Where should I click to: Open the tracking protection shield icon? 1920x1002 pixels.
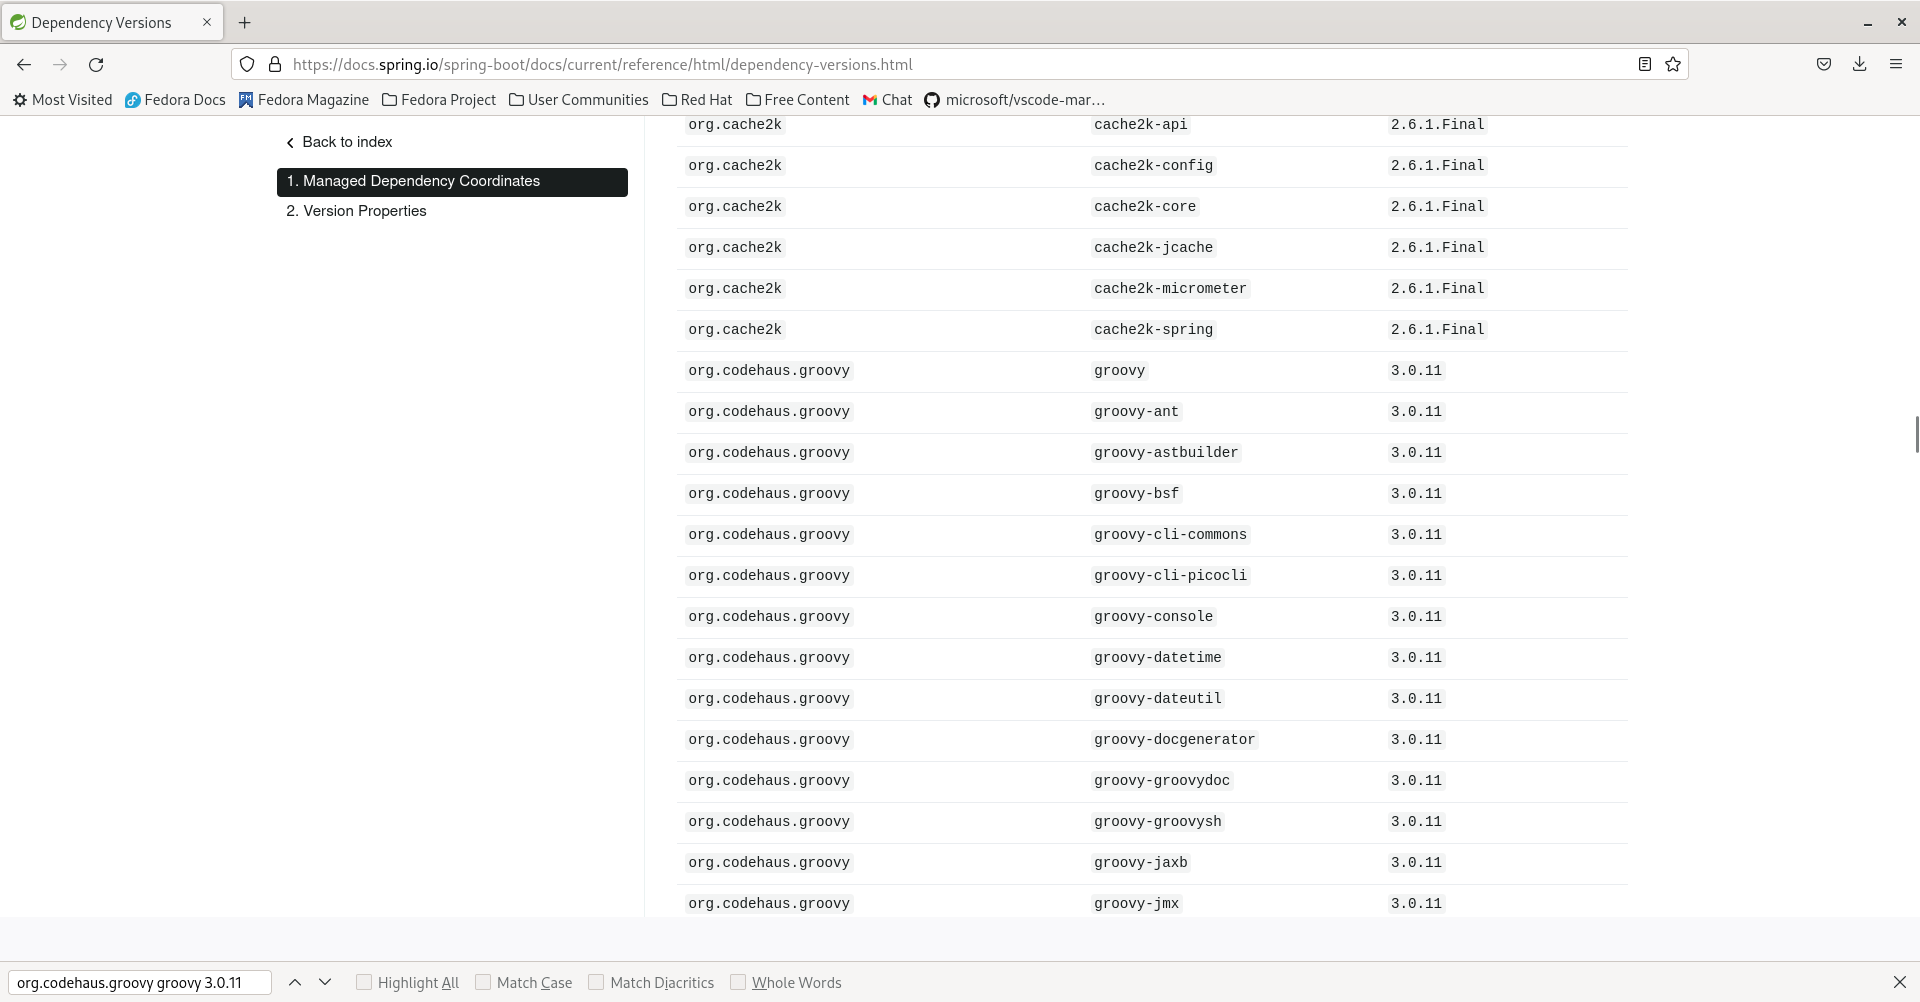(247, 64)
